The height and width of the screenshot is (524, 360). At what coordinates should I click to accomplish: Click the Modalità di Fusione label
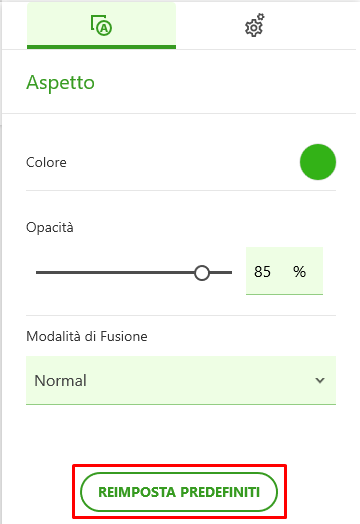click(x=87, y=336)
